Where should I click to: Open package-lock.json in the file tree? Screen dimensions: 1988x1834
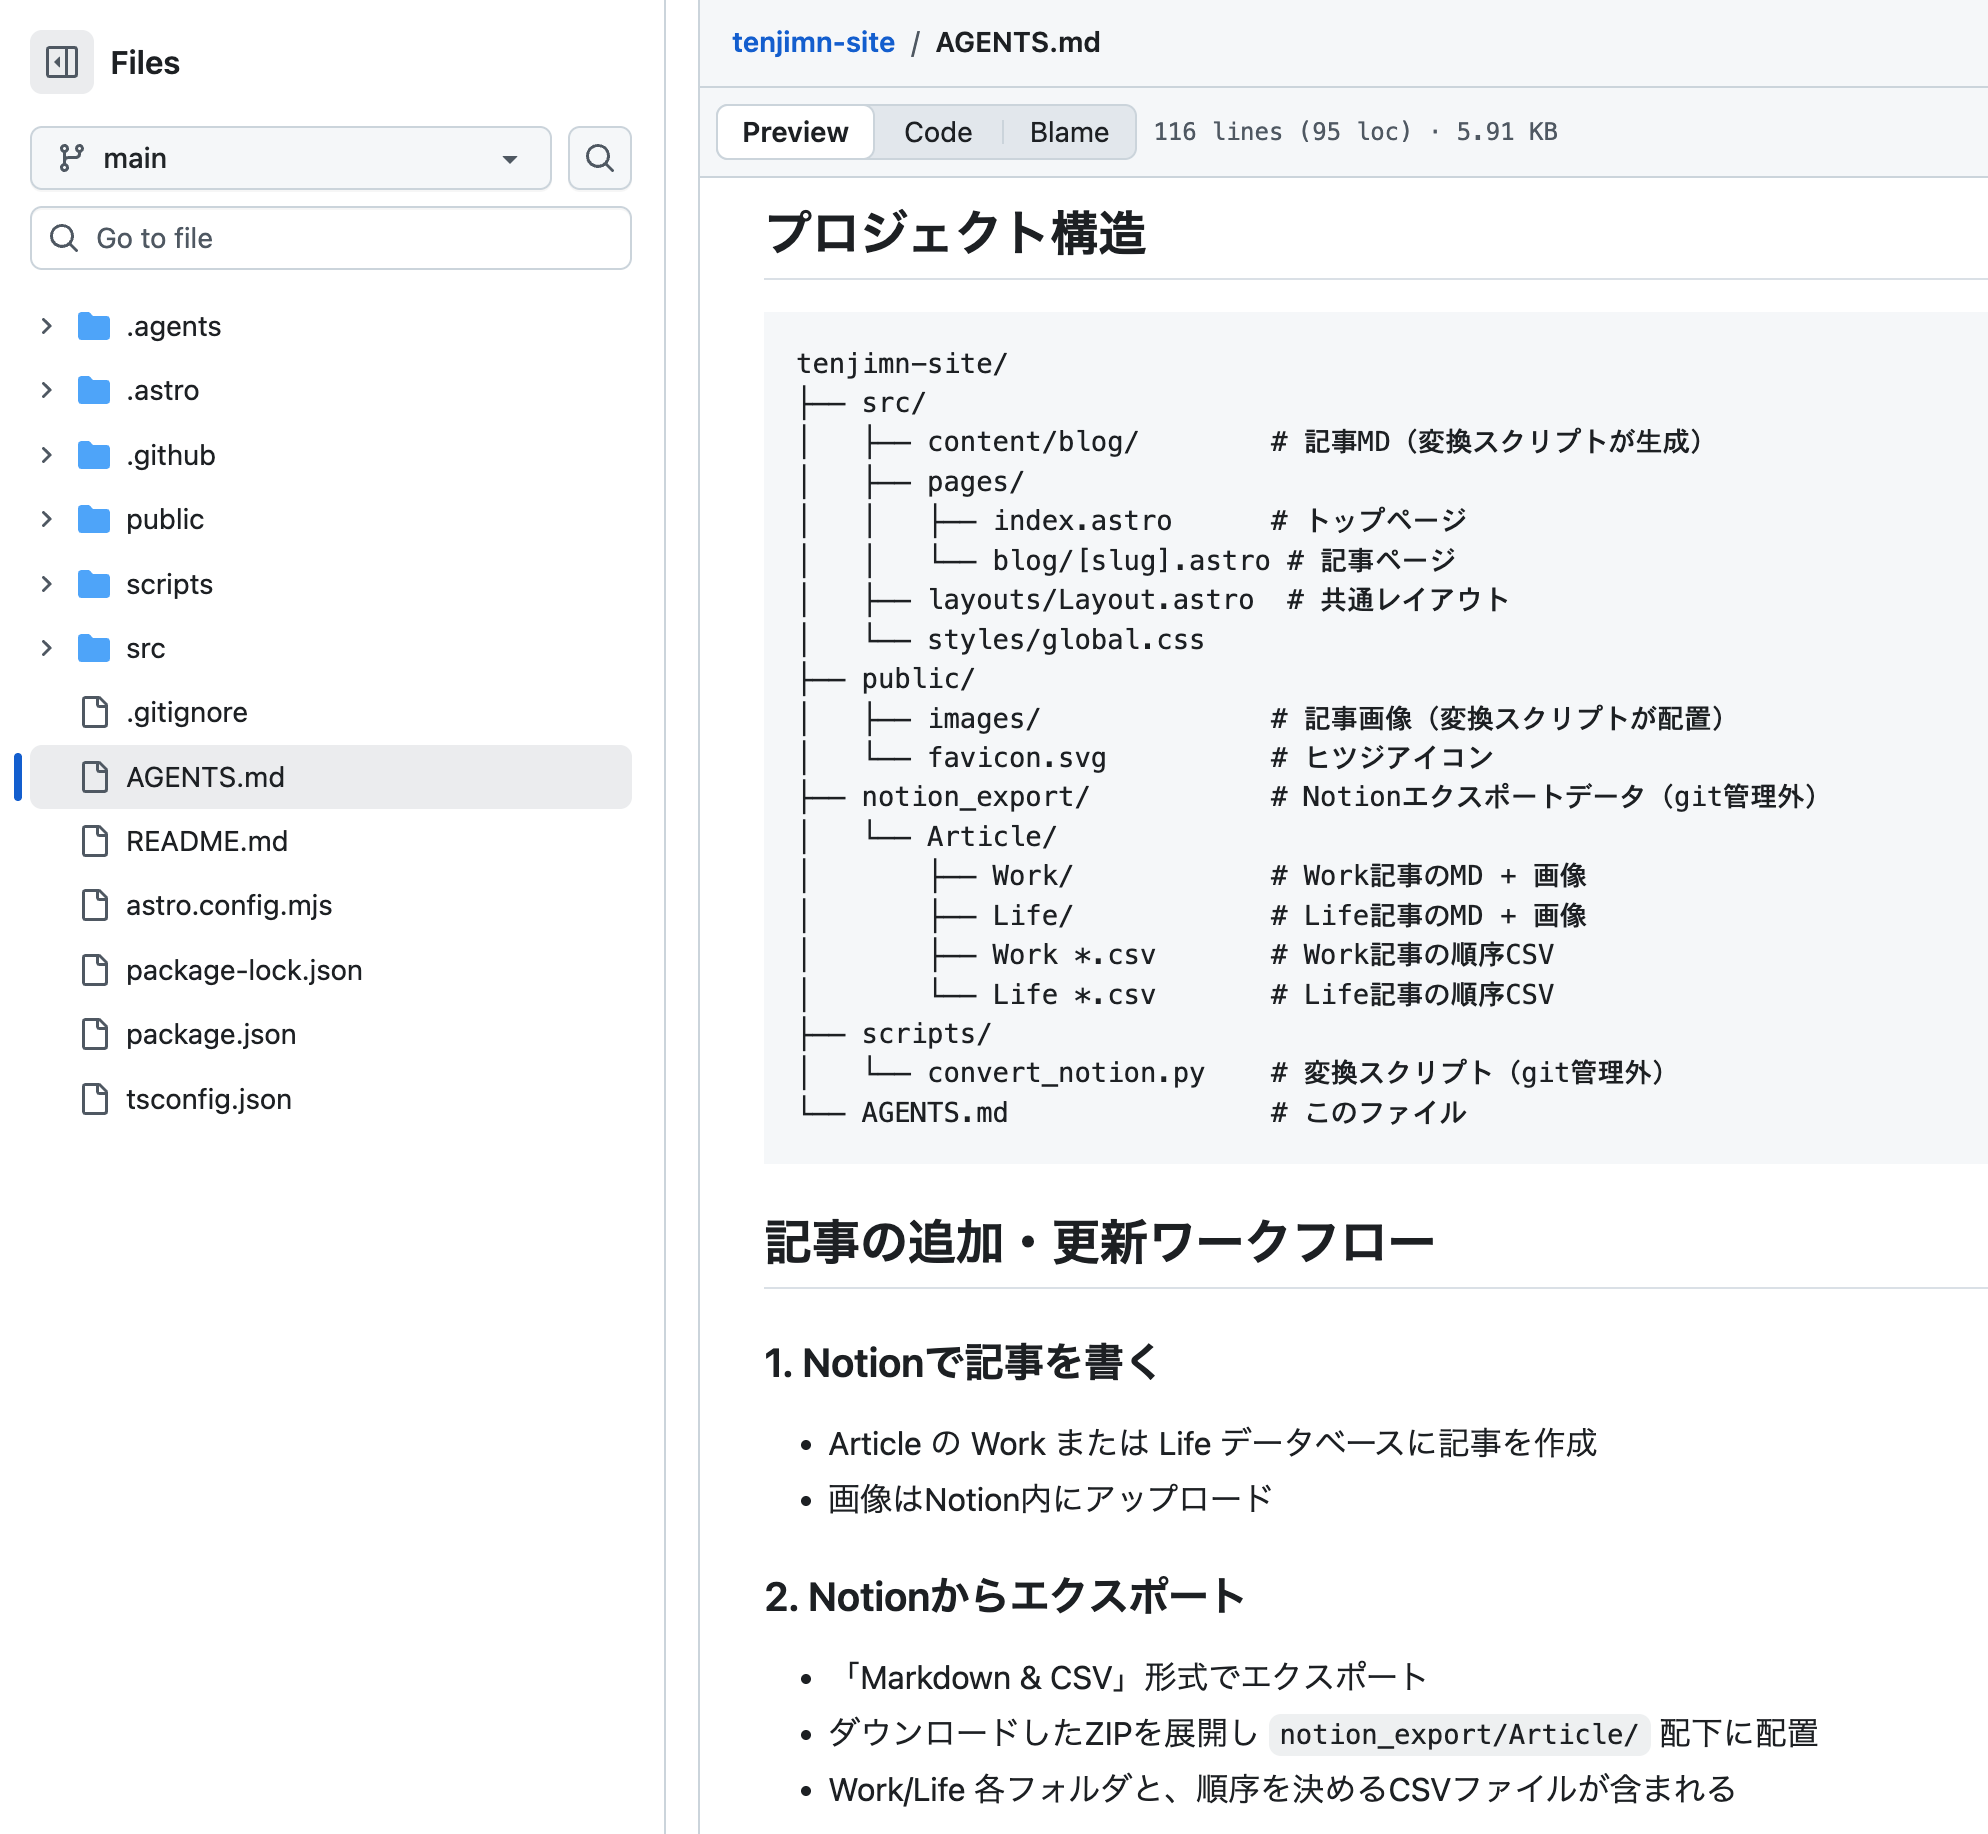click(x=243, y=970)
